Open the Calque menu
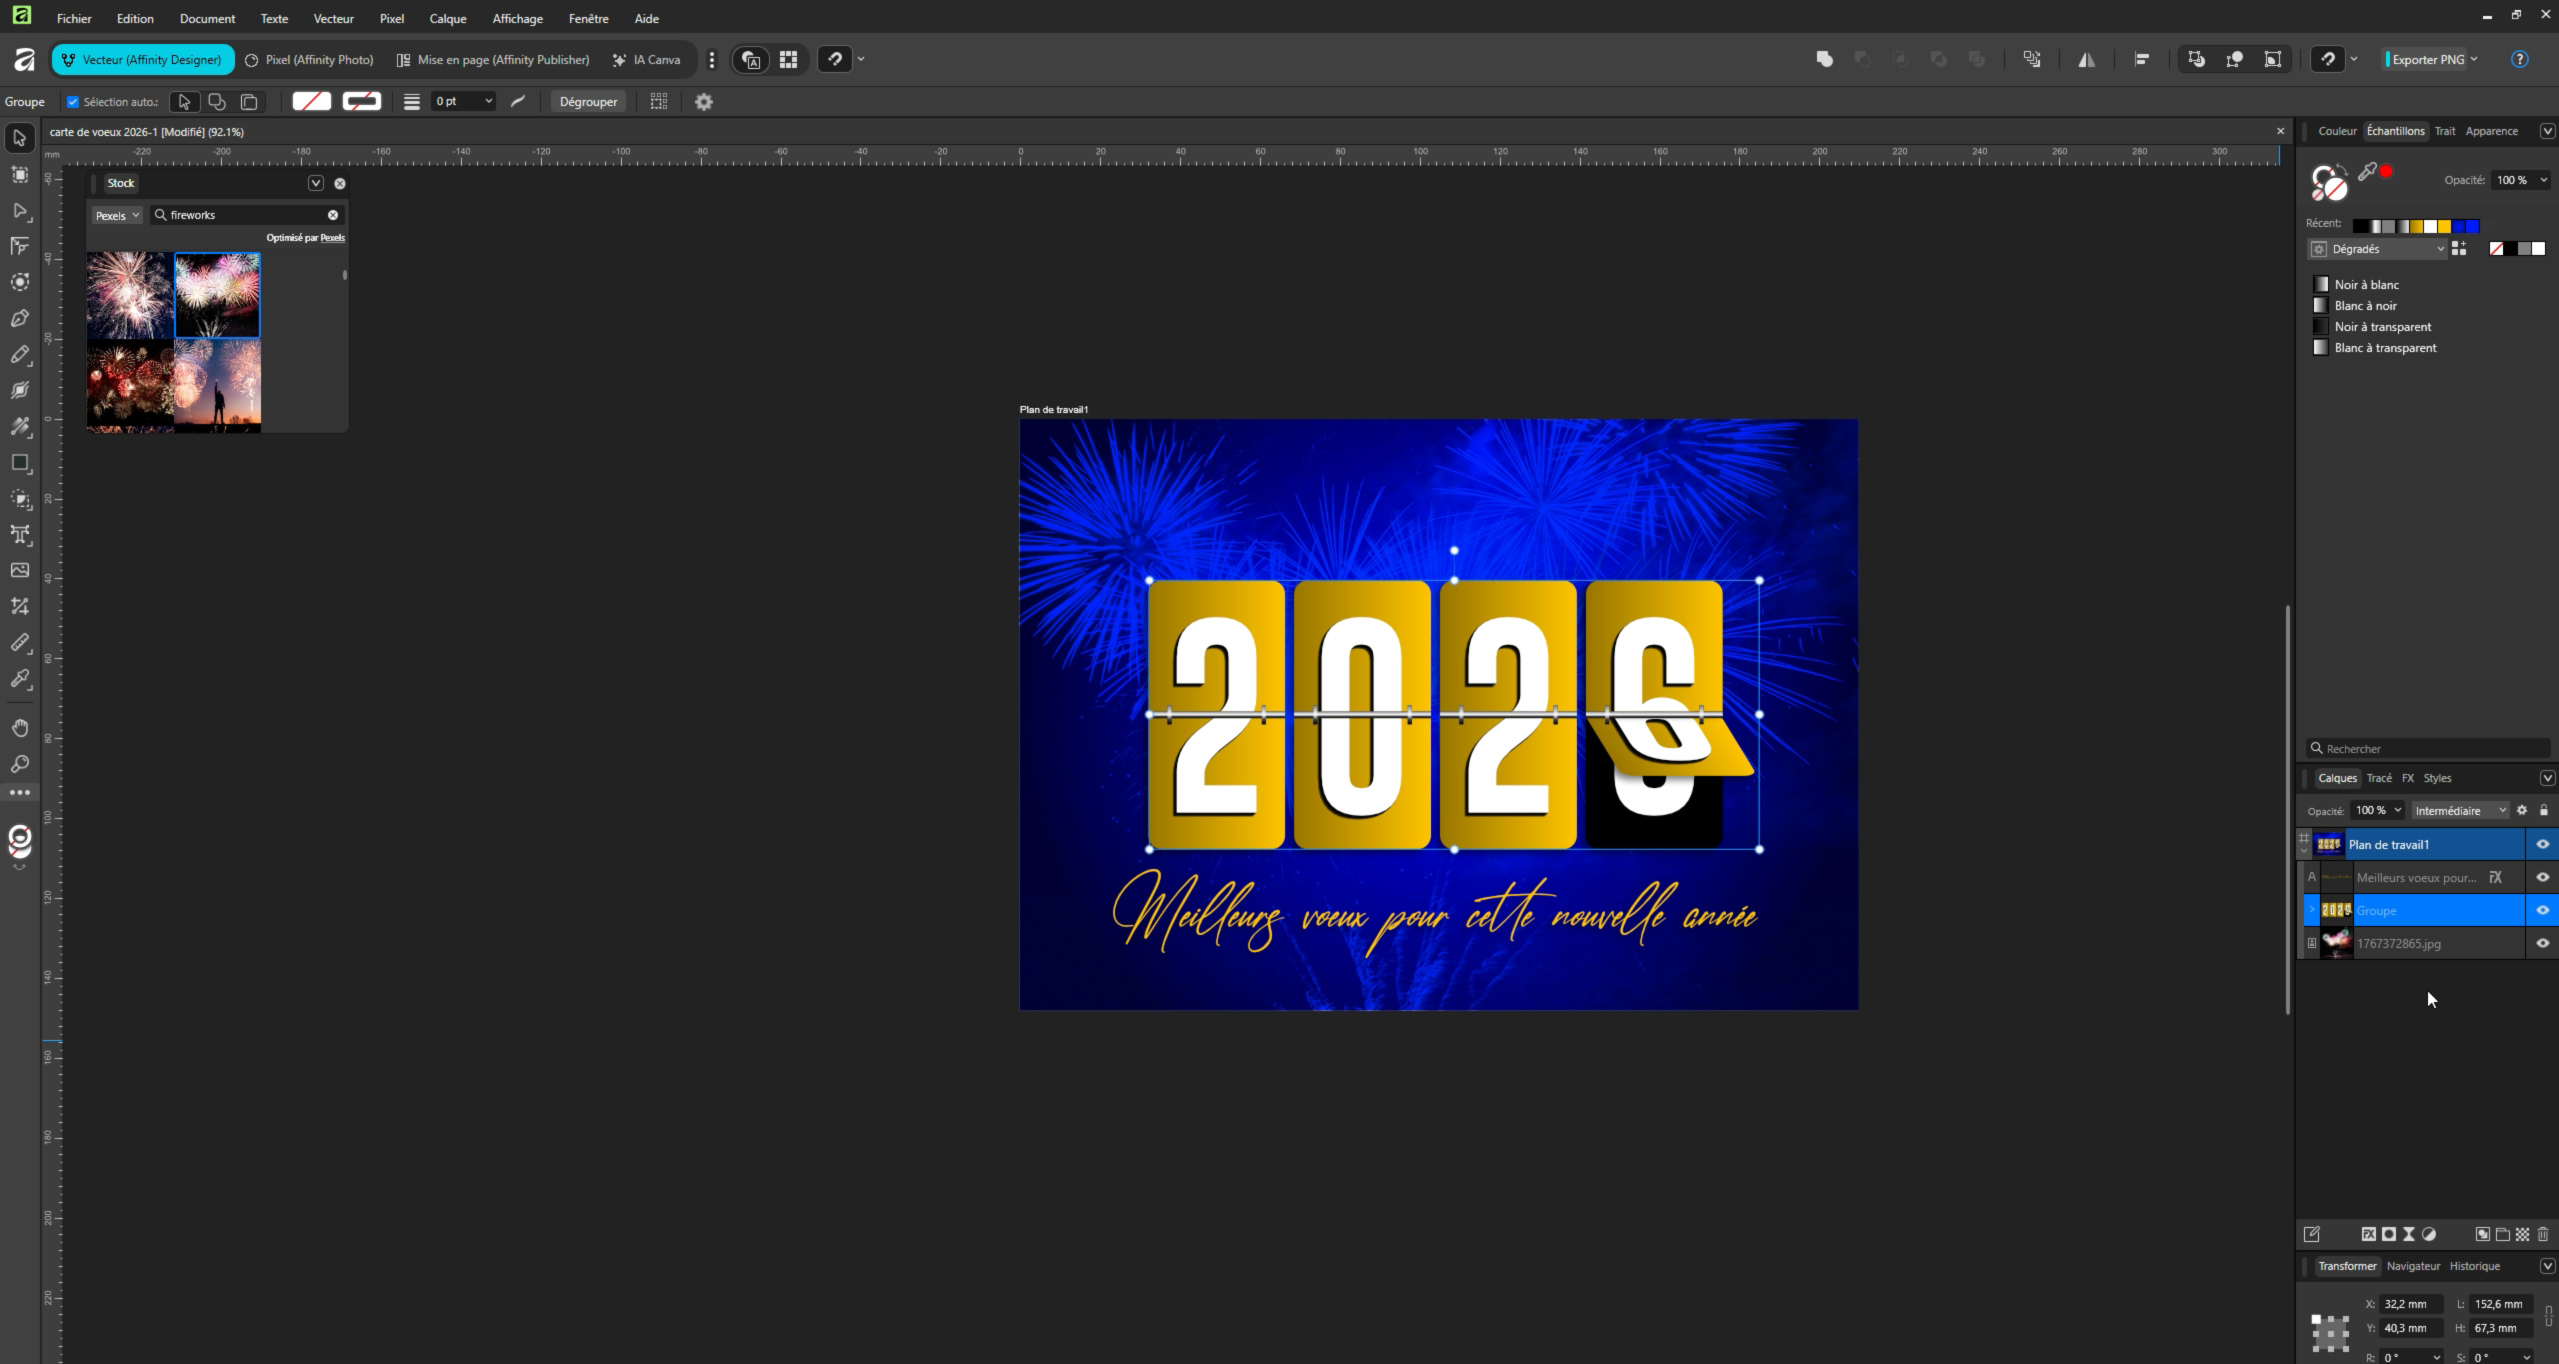 [x=447, y=19]
